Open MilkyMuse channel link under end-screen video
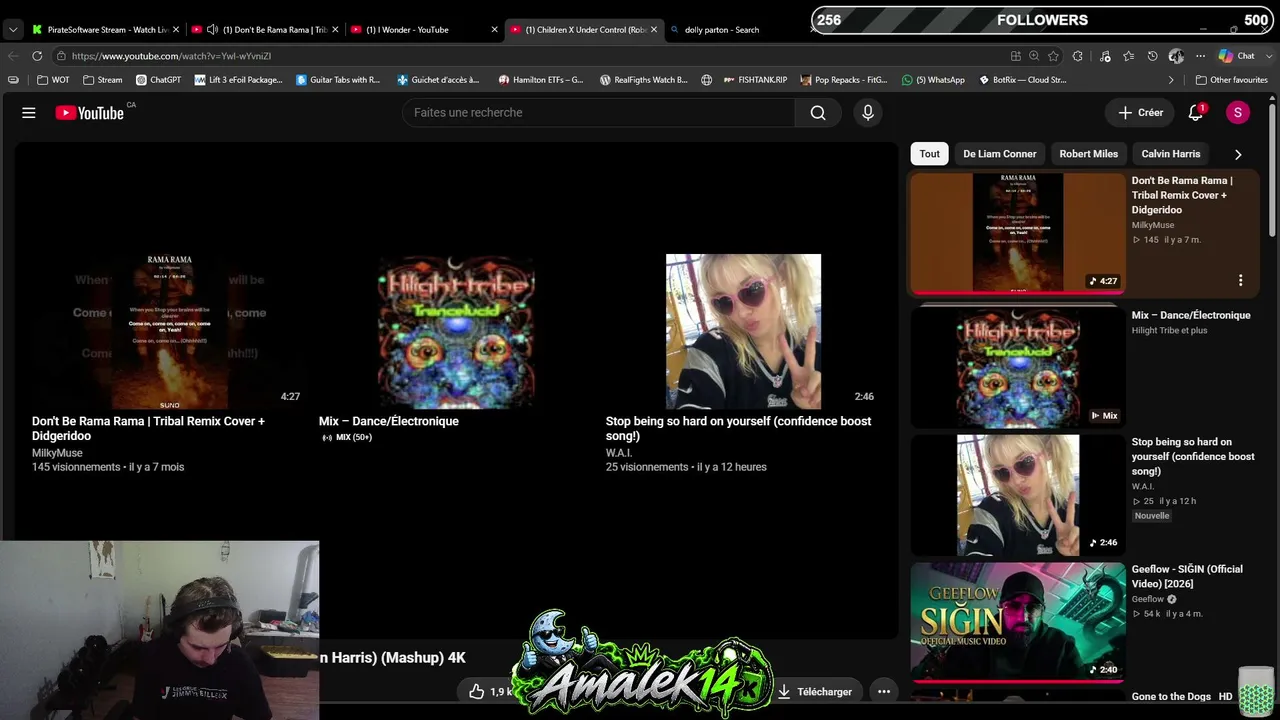 click(57, 453)
